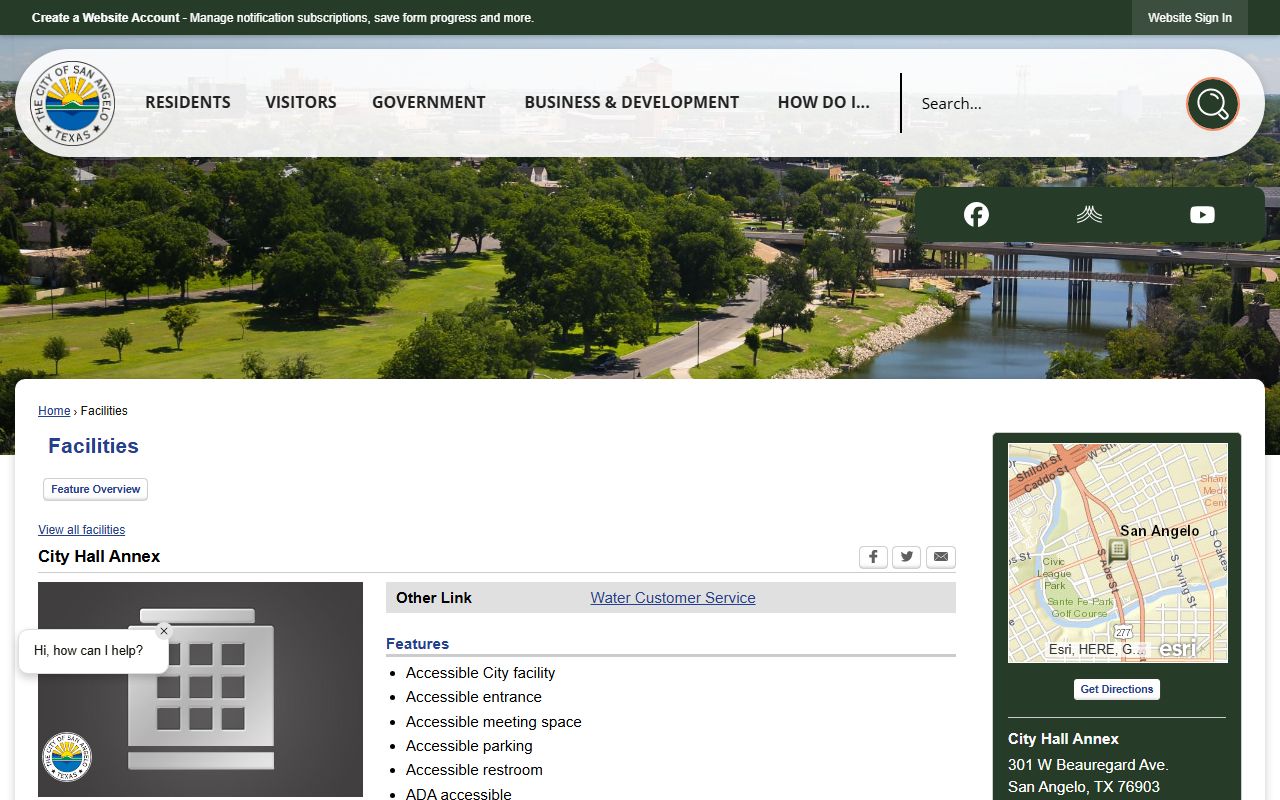Open the Residents menu
Screen dimensions: 1280x800
188,102
